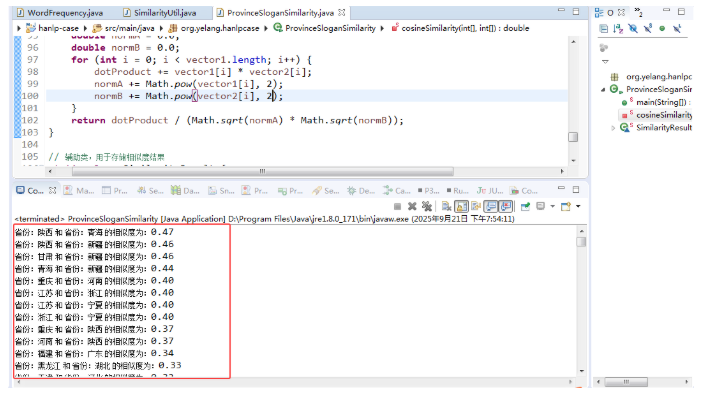Click console output line ending 0.34
The width and height of the screenshot is (704, 397).
94,353
